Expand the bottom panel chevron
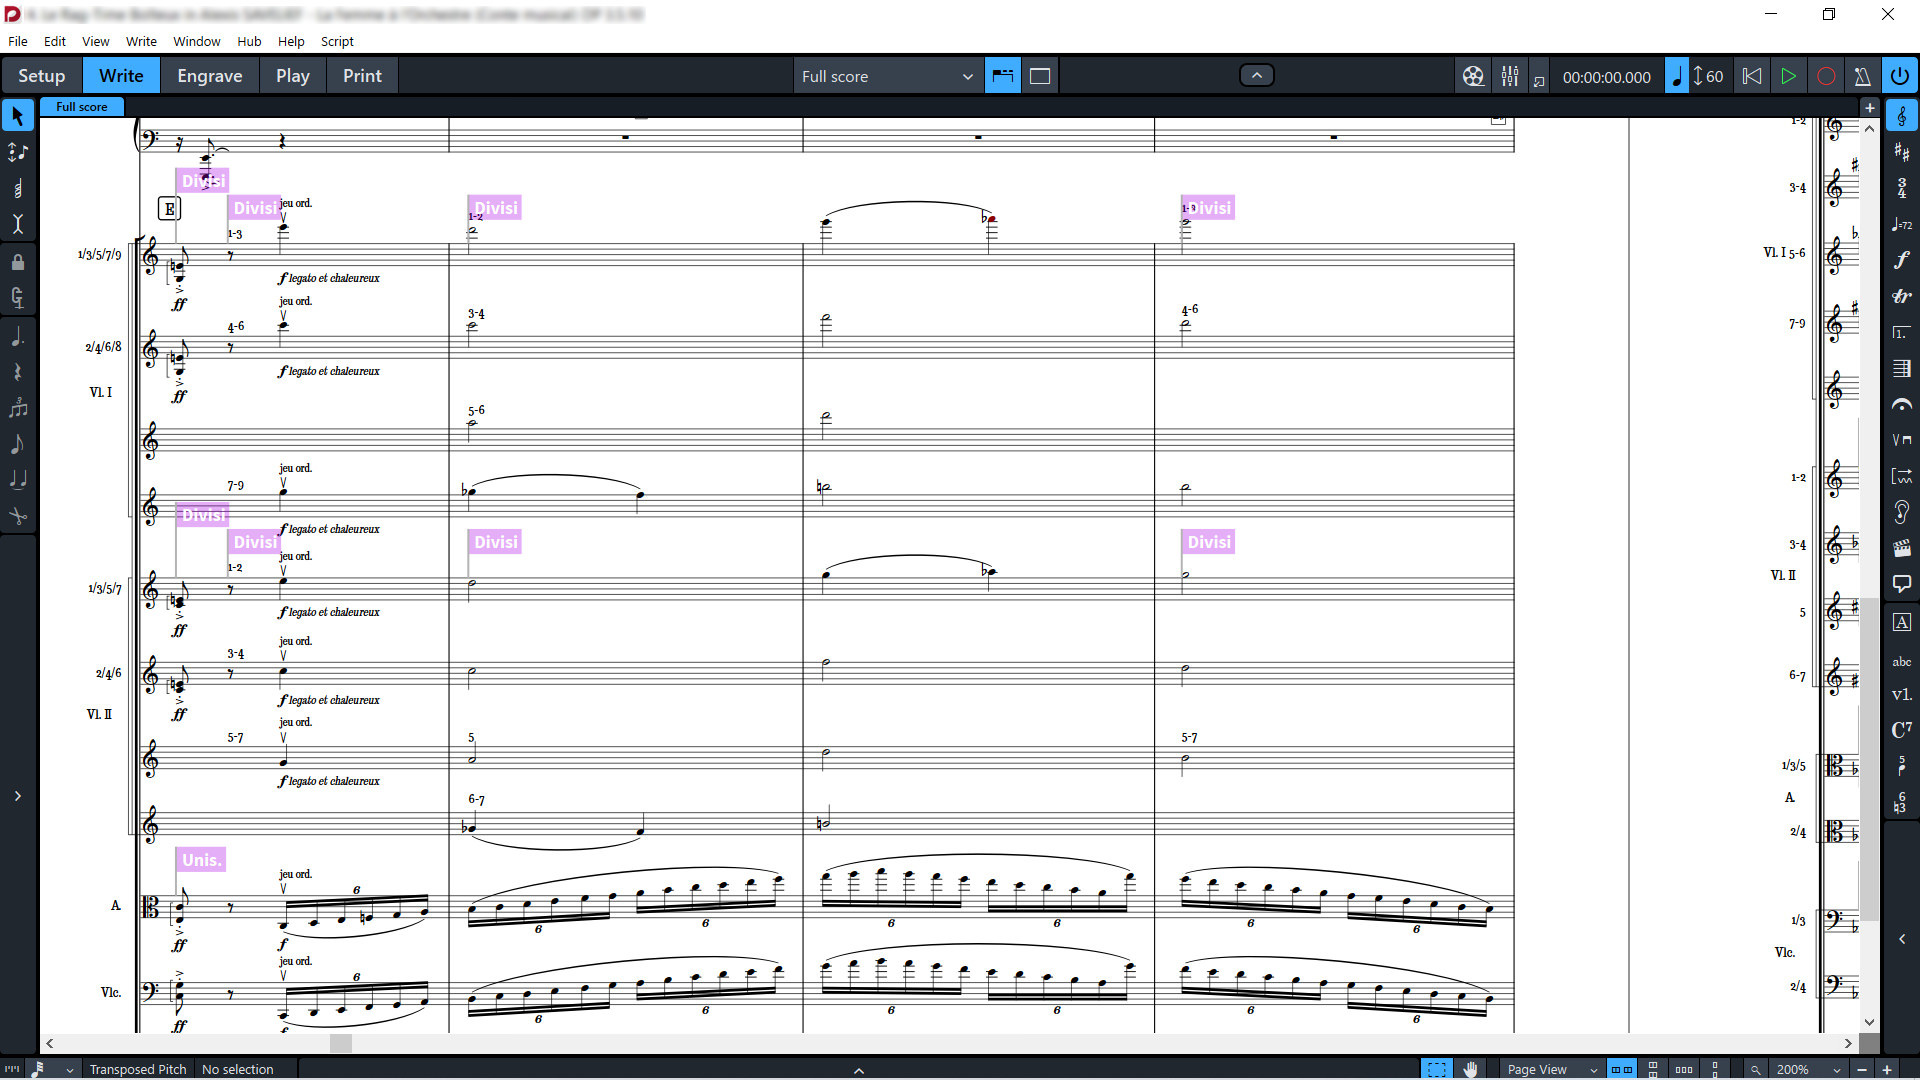Viewport: 1920px width, 1080px height. (x=859, y=1070)
